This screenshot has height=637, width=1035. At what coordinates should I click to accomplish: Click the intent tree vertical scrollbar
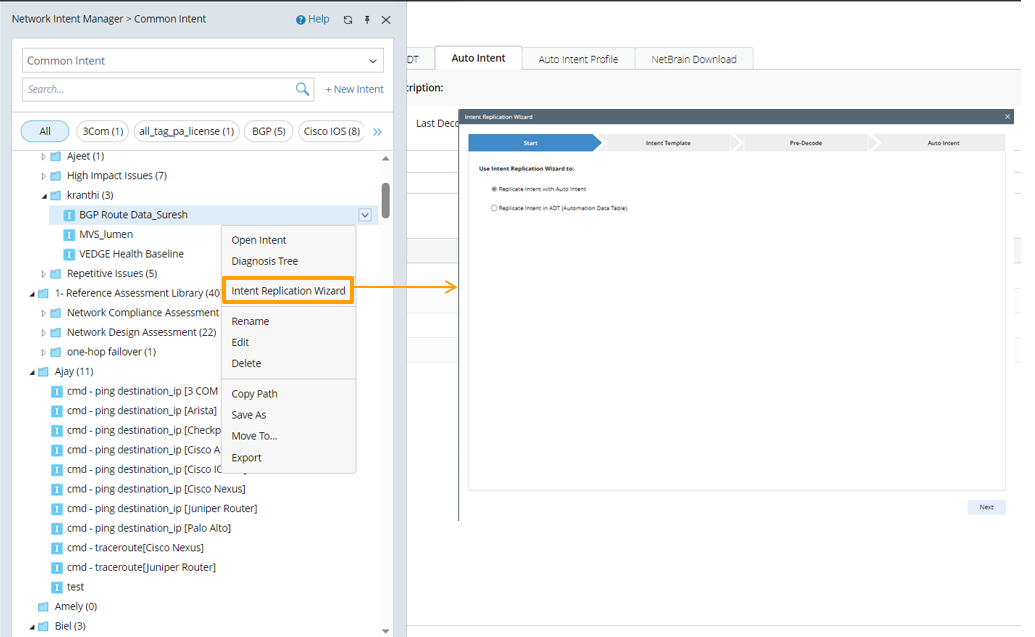click(386, 200)
